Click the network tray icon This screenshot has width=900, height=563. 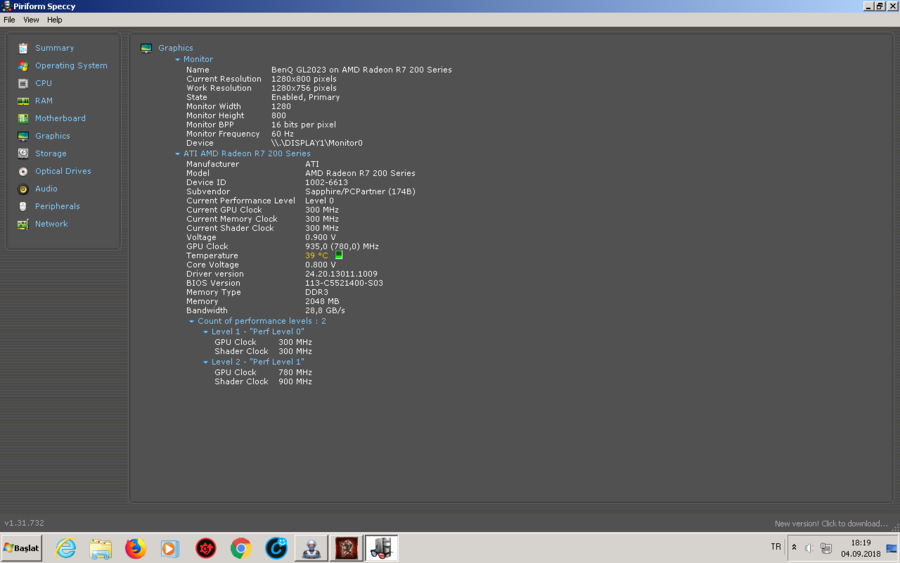pyautogui.click(x=826, y=548)
